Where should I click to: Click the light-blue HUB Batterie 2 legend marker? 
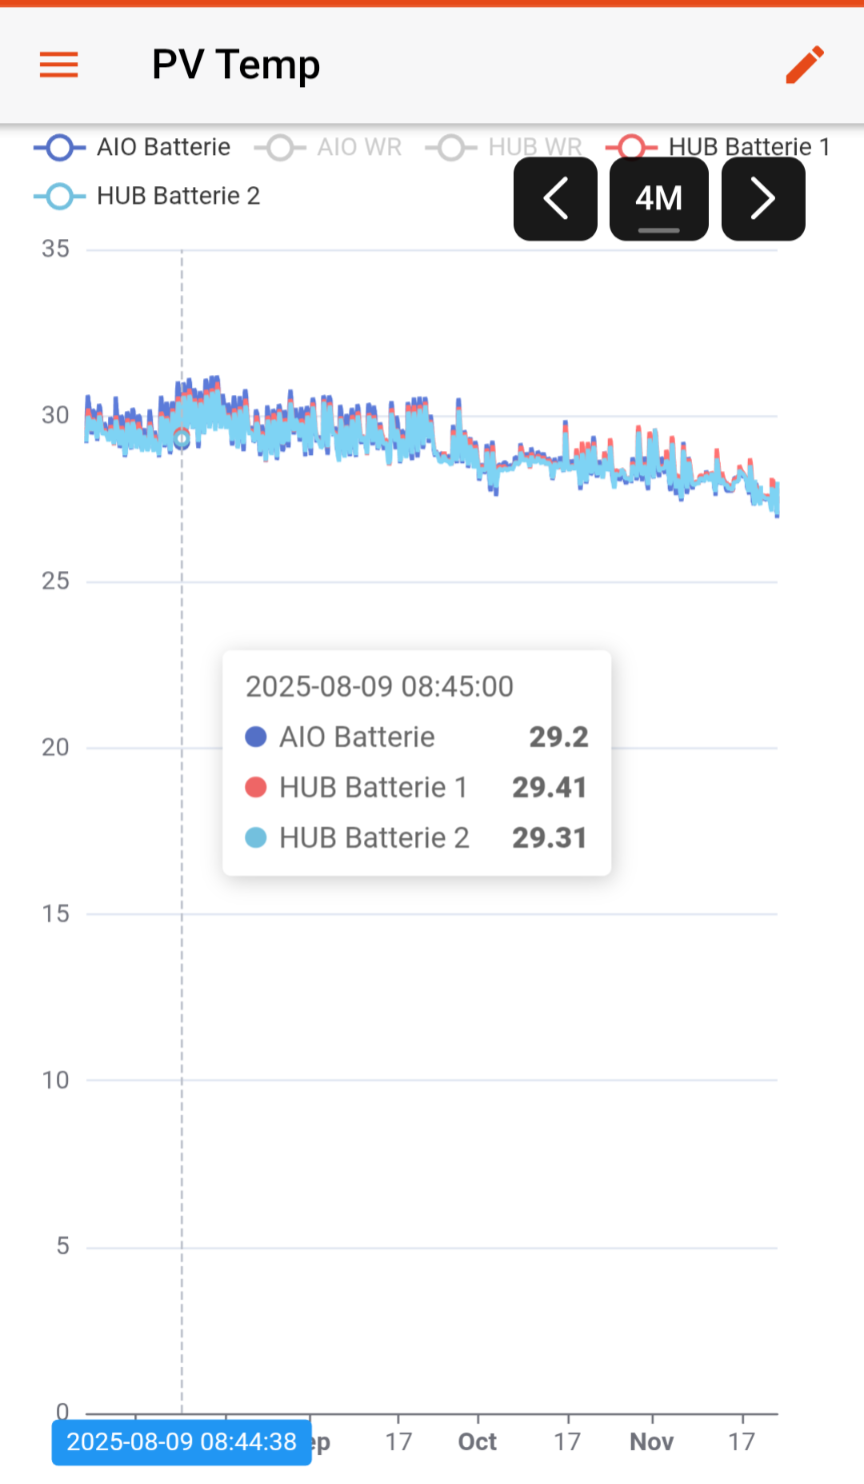point(60,197)
